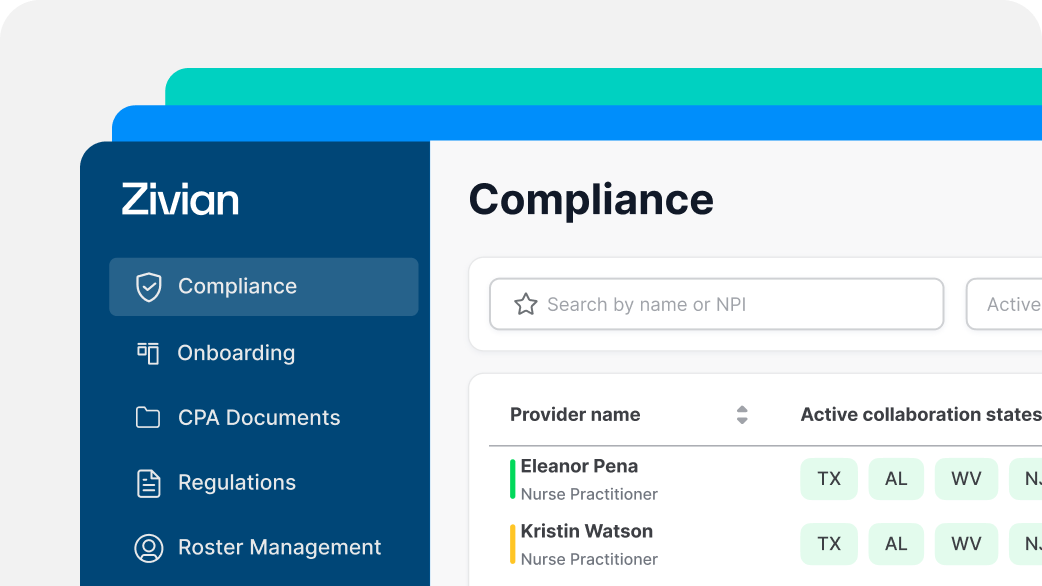Click the star icon in search box

(525, 305)
